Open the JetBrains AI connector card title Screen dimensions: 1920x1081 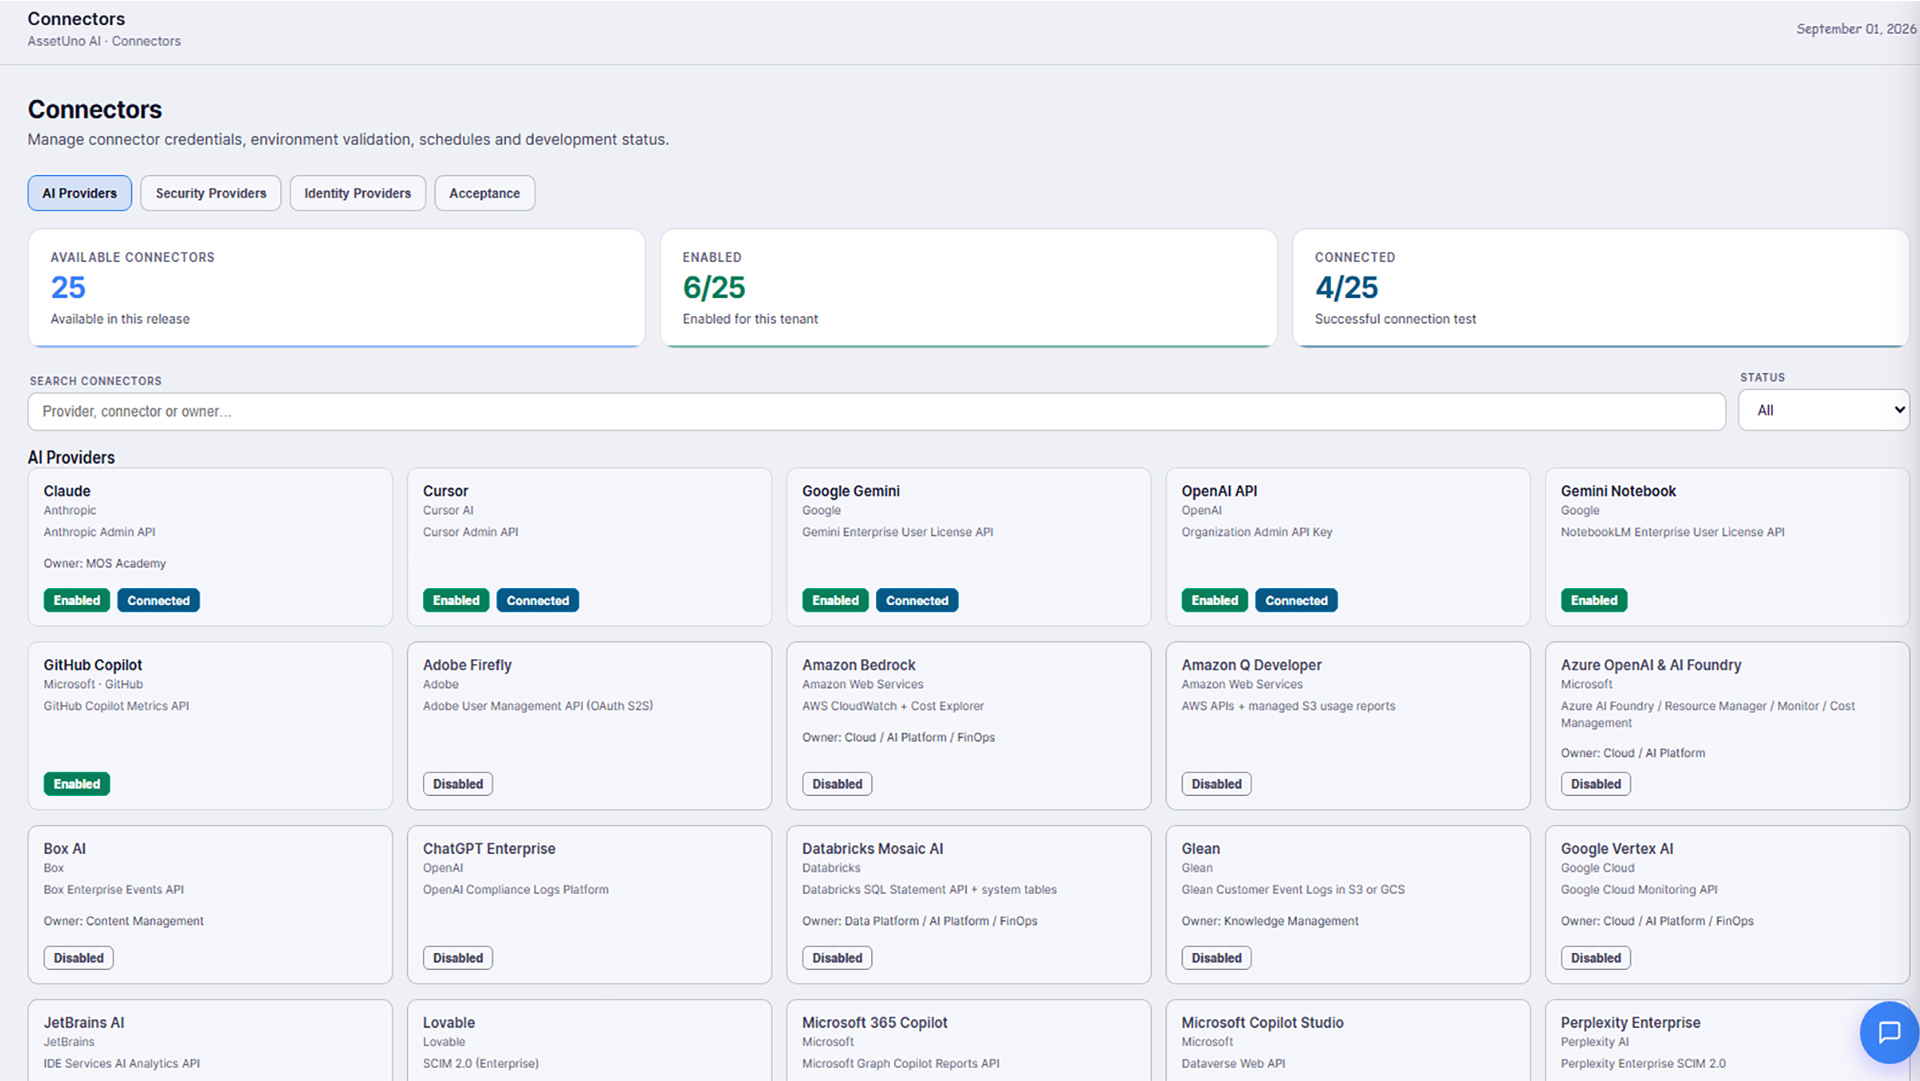[x=84, y=1023]
